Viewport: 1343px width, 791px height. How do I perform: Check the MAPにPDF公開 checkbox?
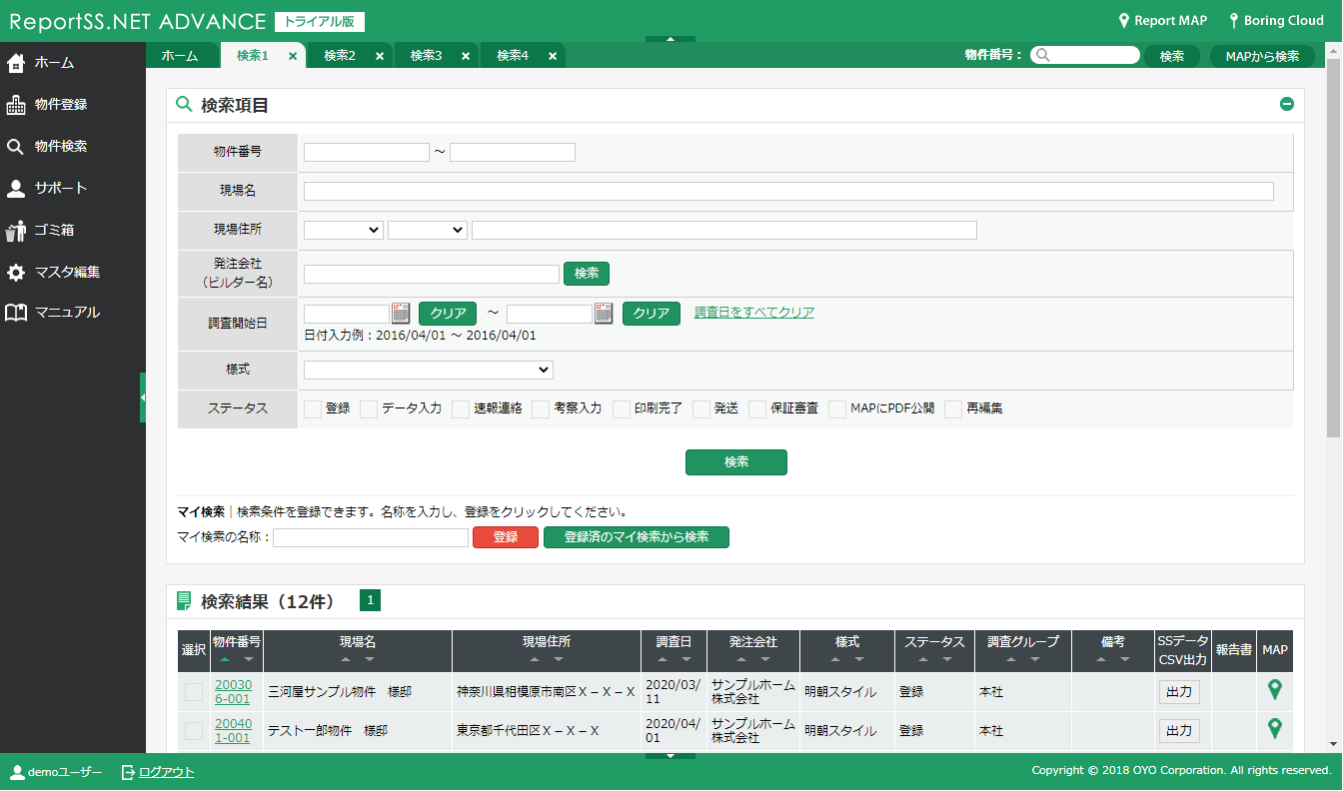click(837, 409)
